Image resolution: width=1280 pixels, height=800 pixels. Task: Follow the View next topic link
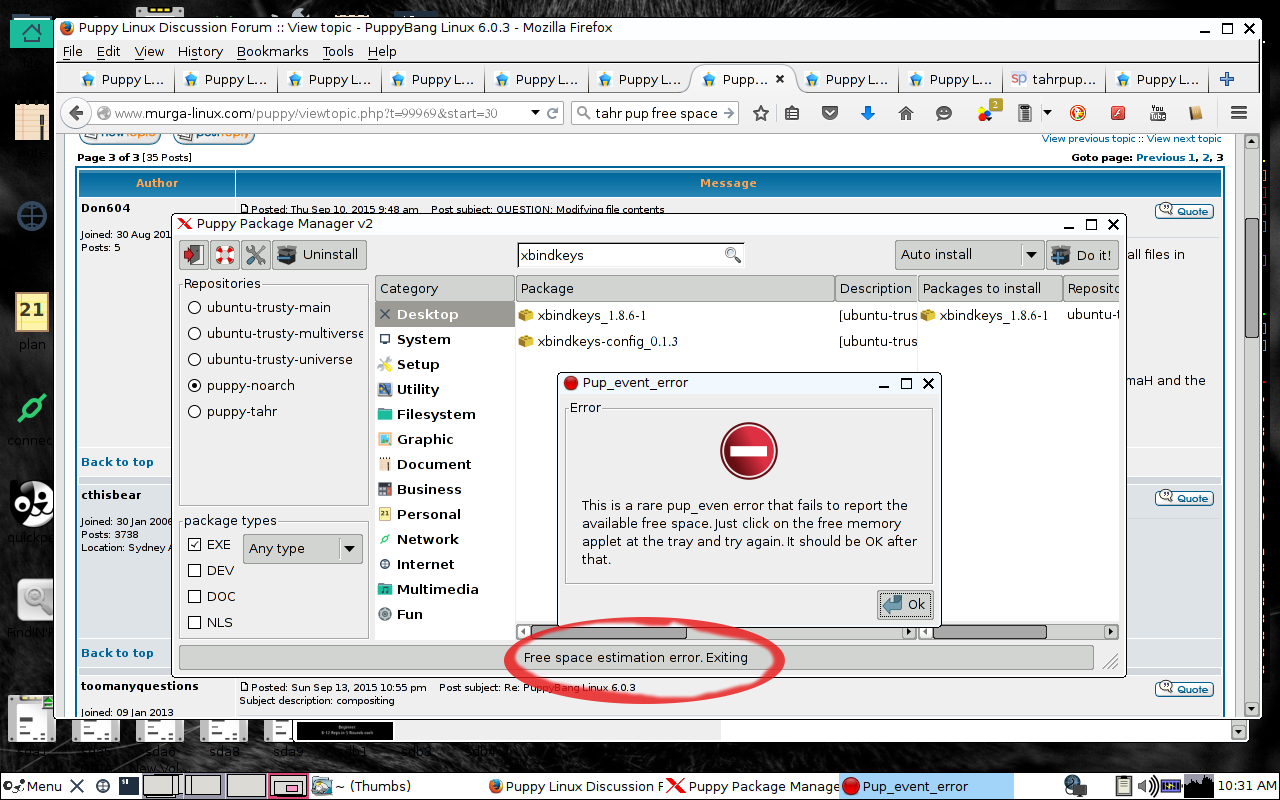(x=1184, y=139)
